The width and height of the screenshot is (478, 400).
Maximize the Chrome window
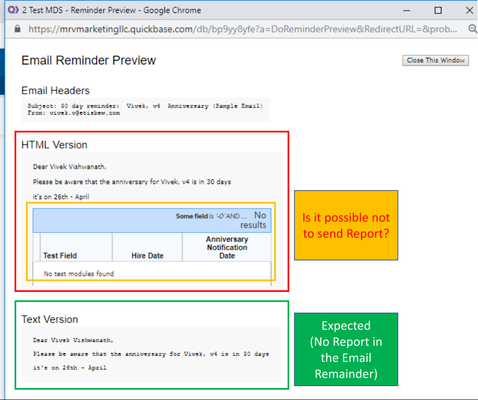point(438,10)
